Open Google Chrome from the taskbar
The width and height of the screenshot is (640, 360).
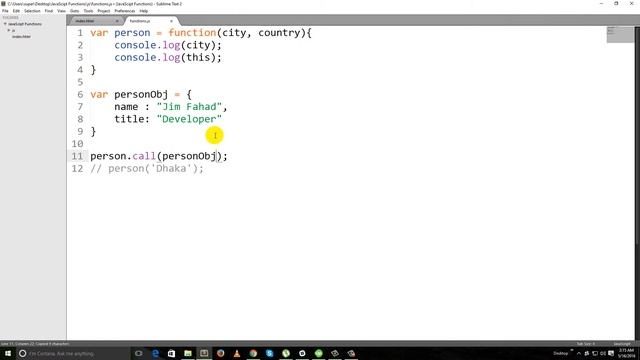[253, 353]
